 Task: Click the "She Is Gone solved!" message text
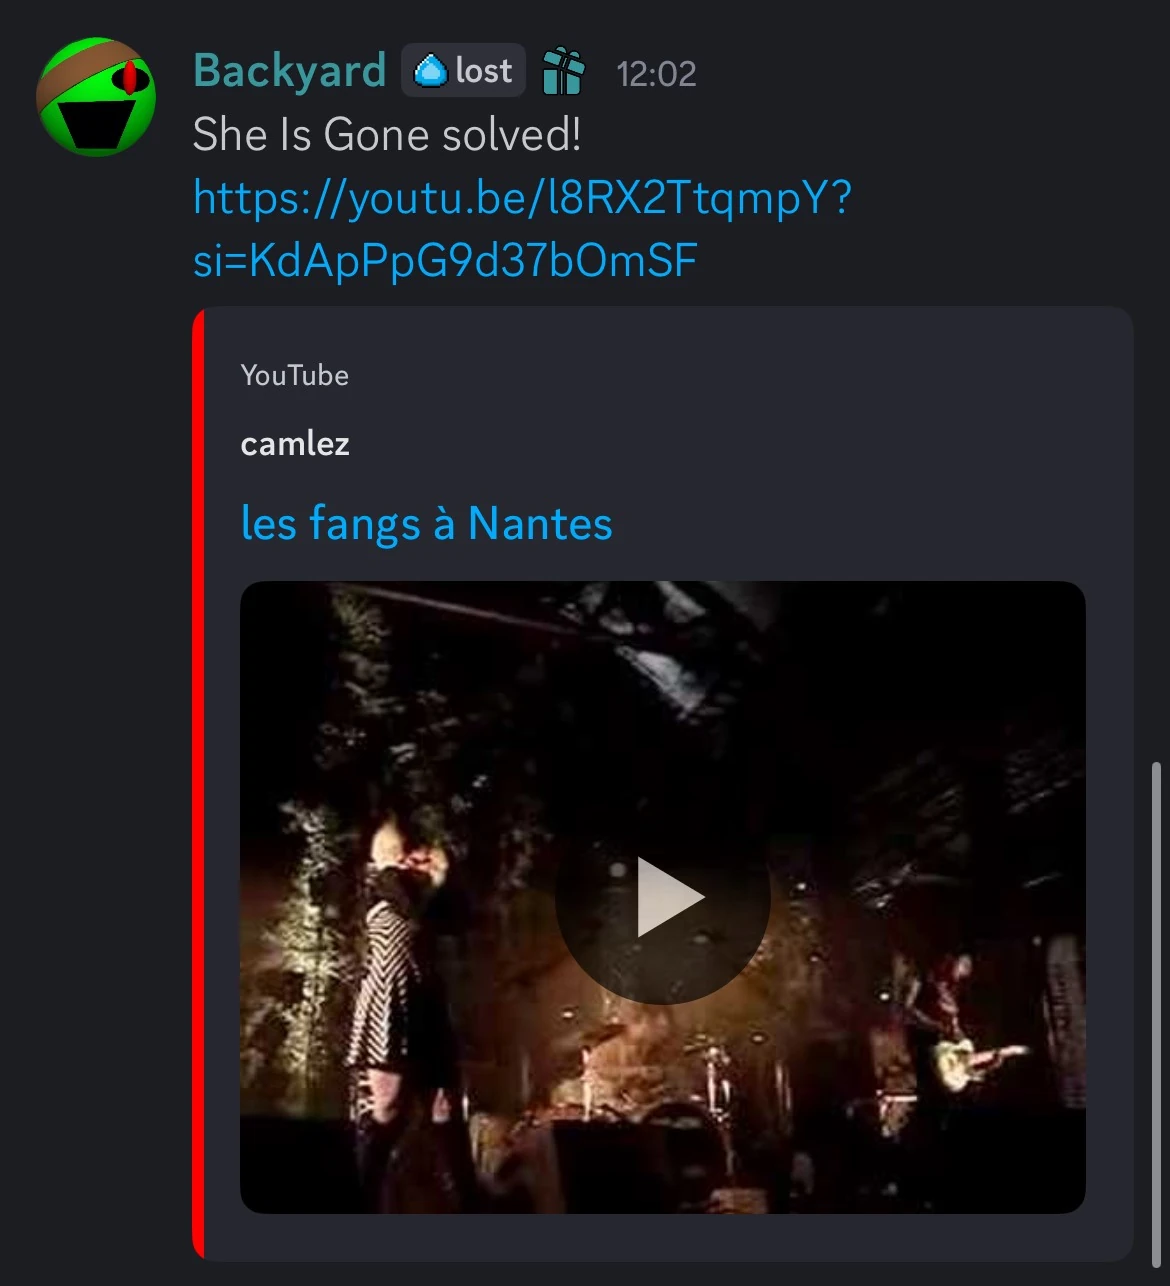[x=386, y=134]
